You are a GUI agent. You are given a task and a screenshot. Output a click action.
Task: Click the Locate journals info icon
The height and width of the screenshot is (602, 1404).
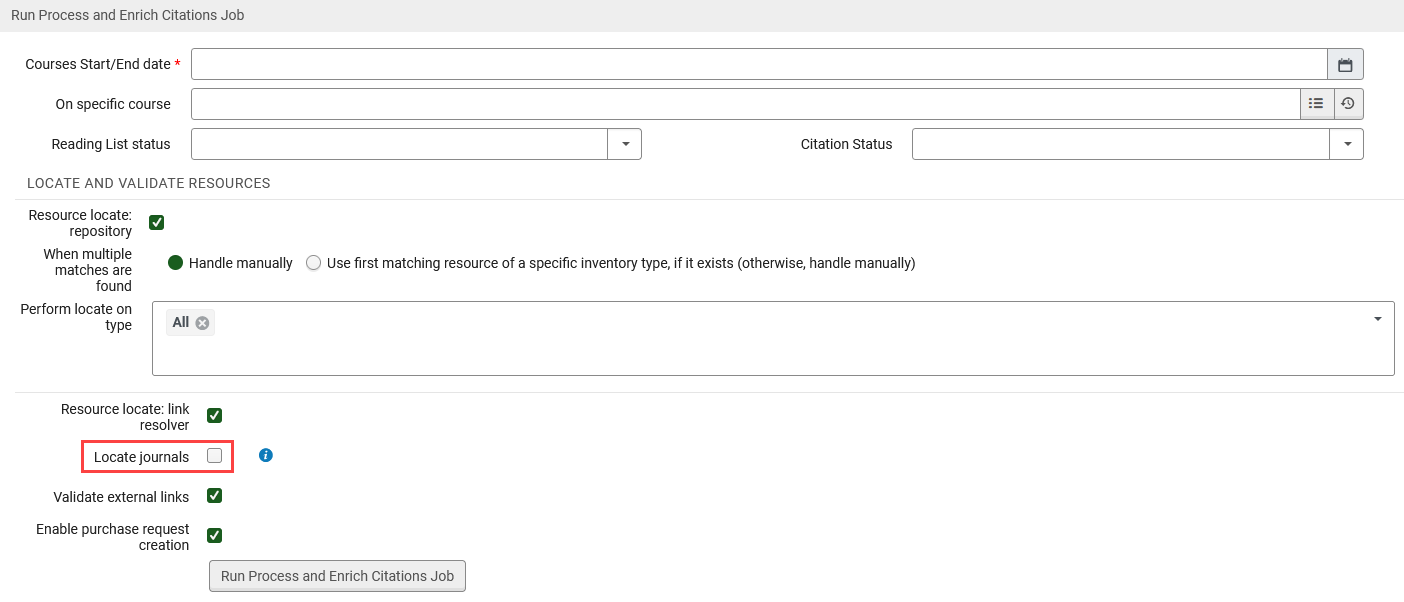point(266,455)
